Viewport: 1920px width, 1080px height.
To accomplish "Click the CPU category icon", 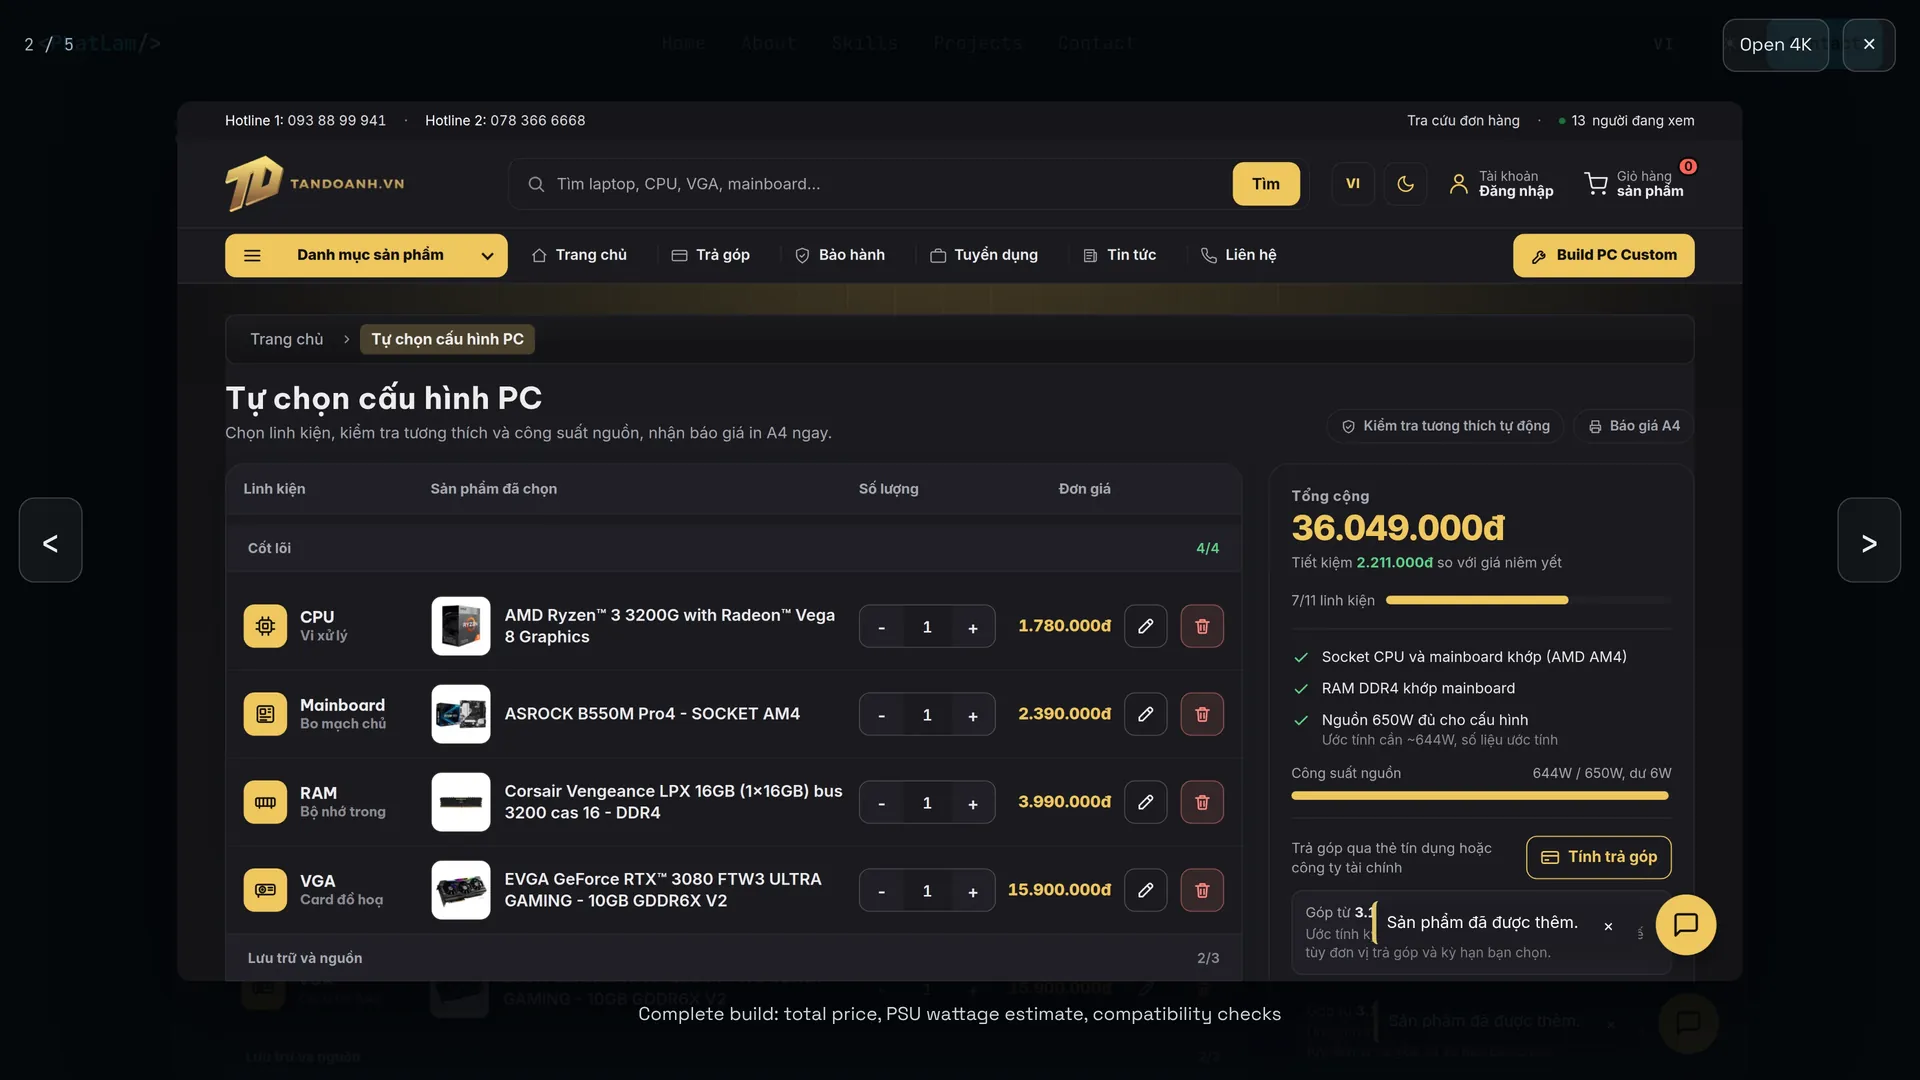I will [x=265, y=626].
